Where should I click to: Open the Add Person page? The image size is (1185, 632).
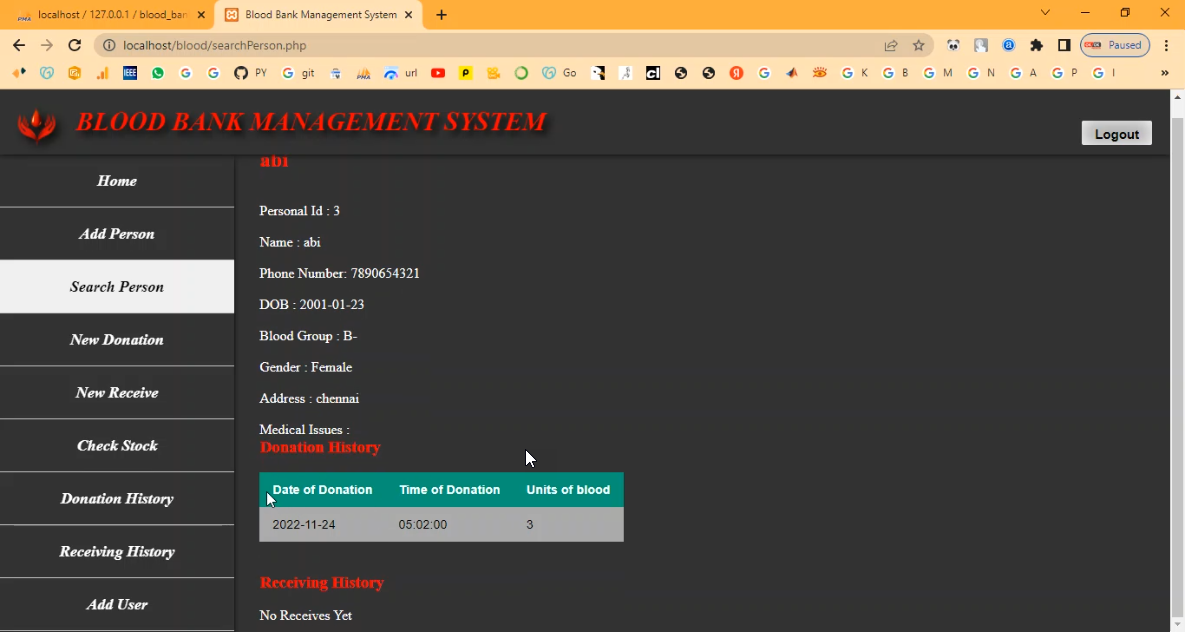pyautogui.click(x=117, y=234)
